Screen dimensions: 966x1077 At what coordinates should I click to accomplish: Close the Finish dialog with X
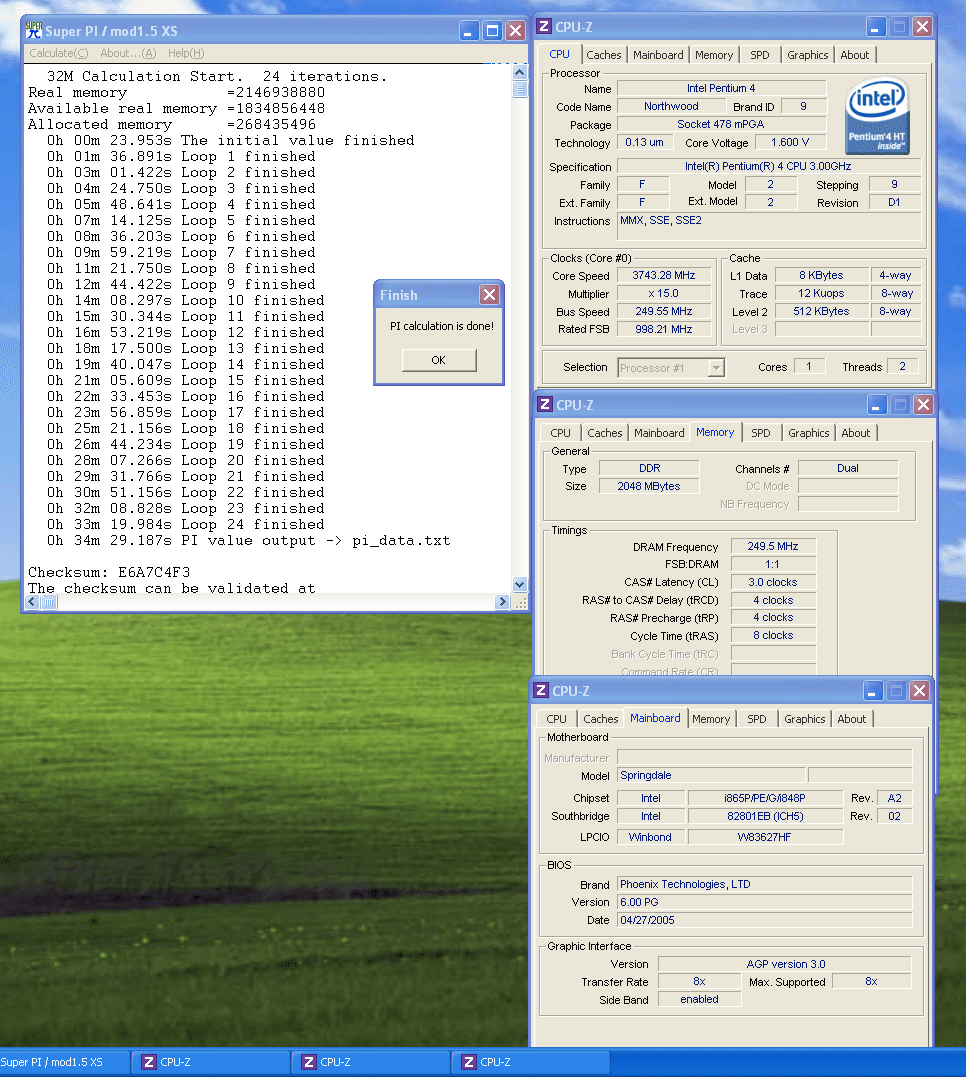pyautogui.click(x=489, y=295)
